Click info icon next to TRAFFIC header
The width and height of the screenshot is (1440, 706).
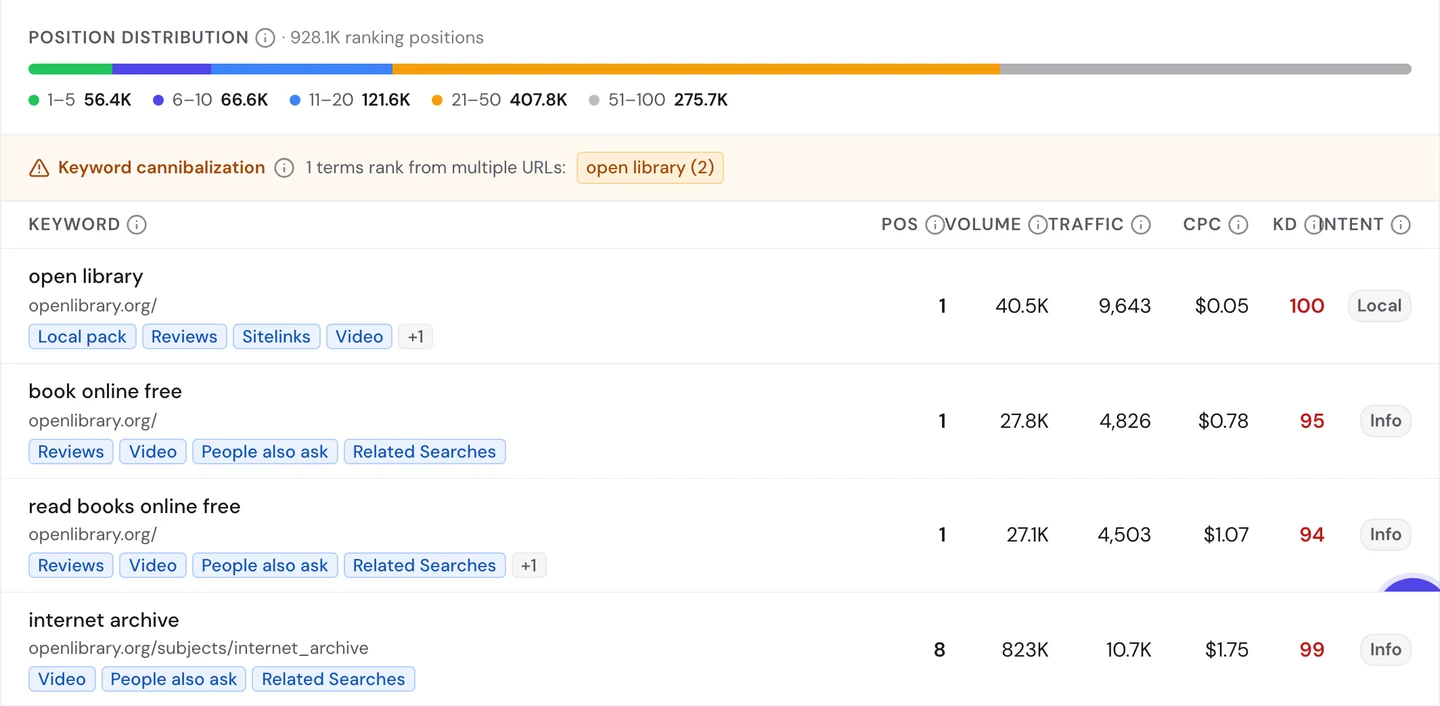pyautogui.click(x=1141, y=225)
